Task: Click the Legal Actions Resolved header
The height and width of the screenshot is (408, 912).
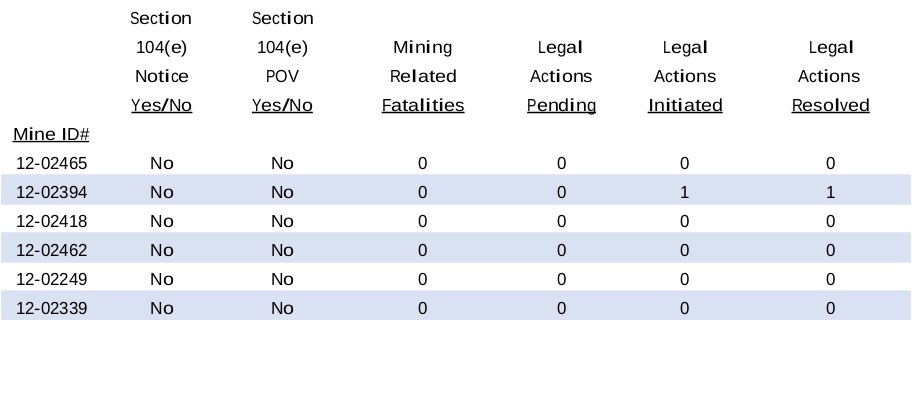Action: point(830,76)
